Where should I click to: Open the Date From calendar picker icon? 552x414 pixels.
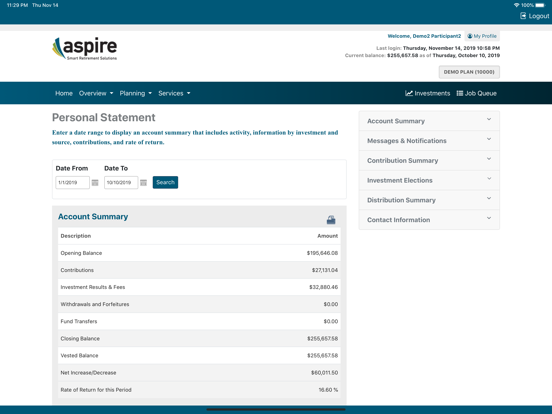pyautogui.click(x=95, y=182)
